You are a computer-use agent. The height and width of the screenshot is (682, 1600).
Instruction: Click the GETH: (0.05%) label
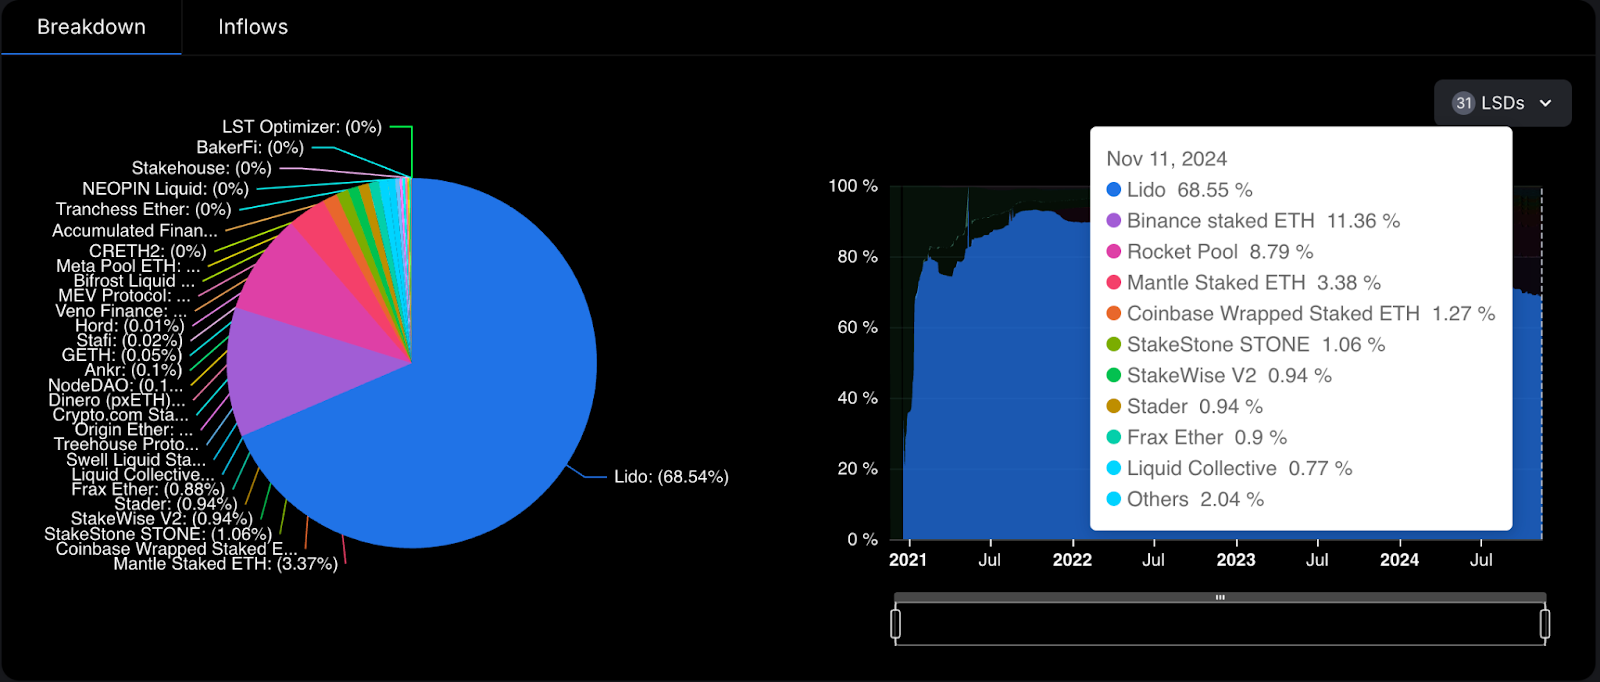coord(122,355)
